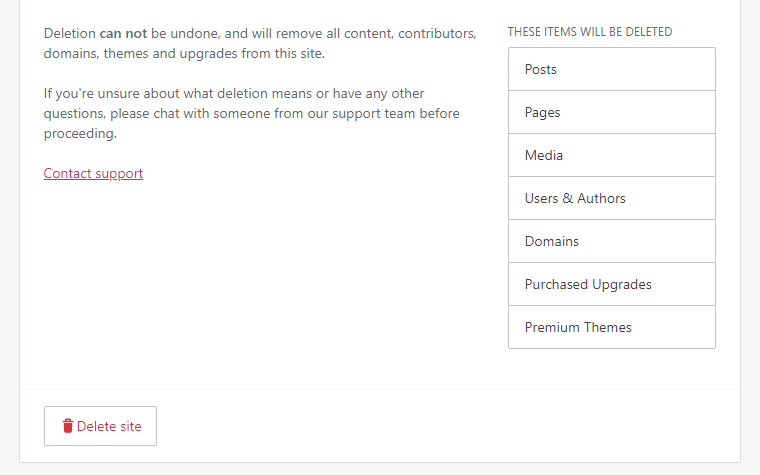Choose the Users & Authors item
This screenshot has width=760, height=475.
pos(611,198)
